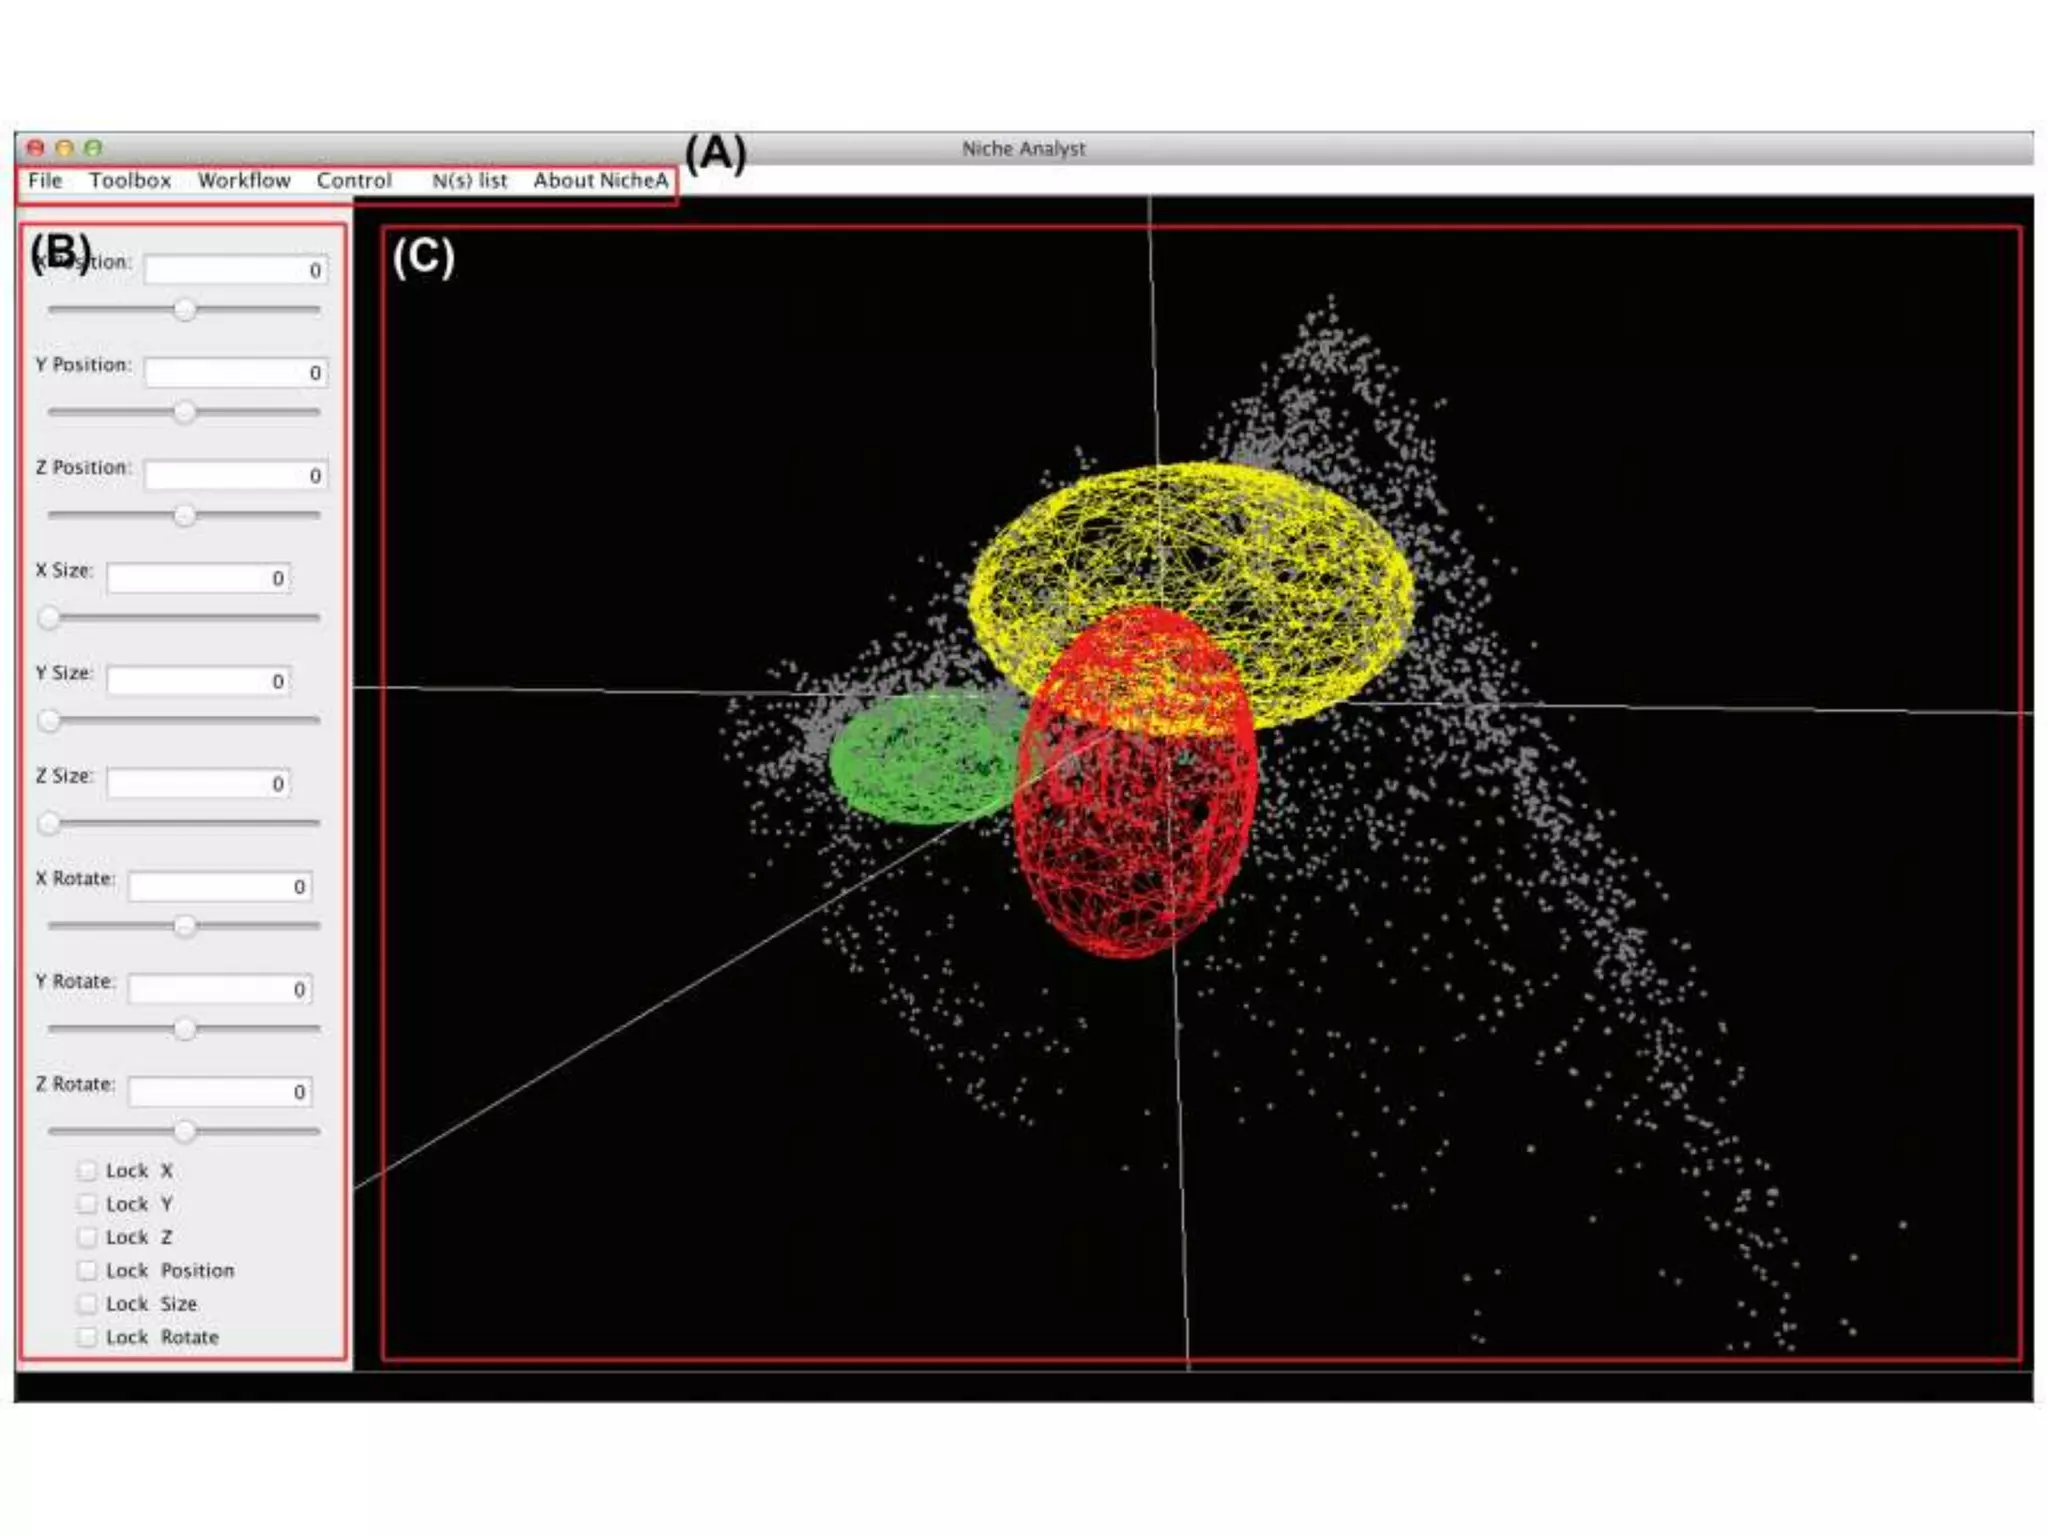Toggle the Lock Size checkbox
The height and width of the screenshot is (1536, 2048).
pyautogui.click(x=88, y=1304)
